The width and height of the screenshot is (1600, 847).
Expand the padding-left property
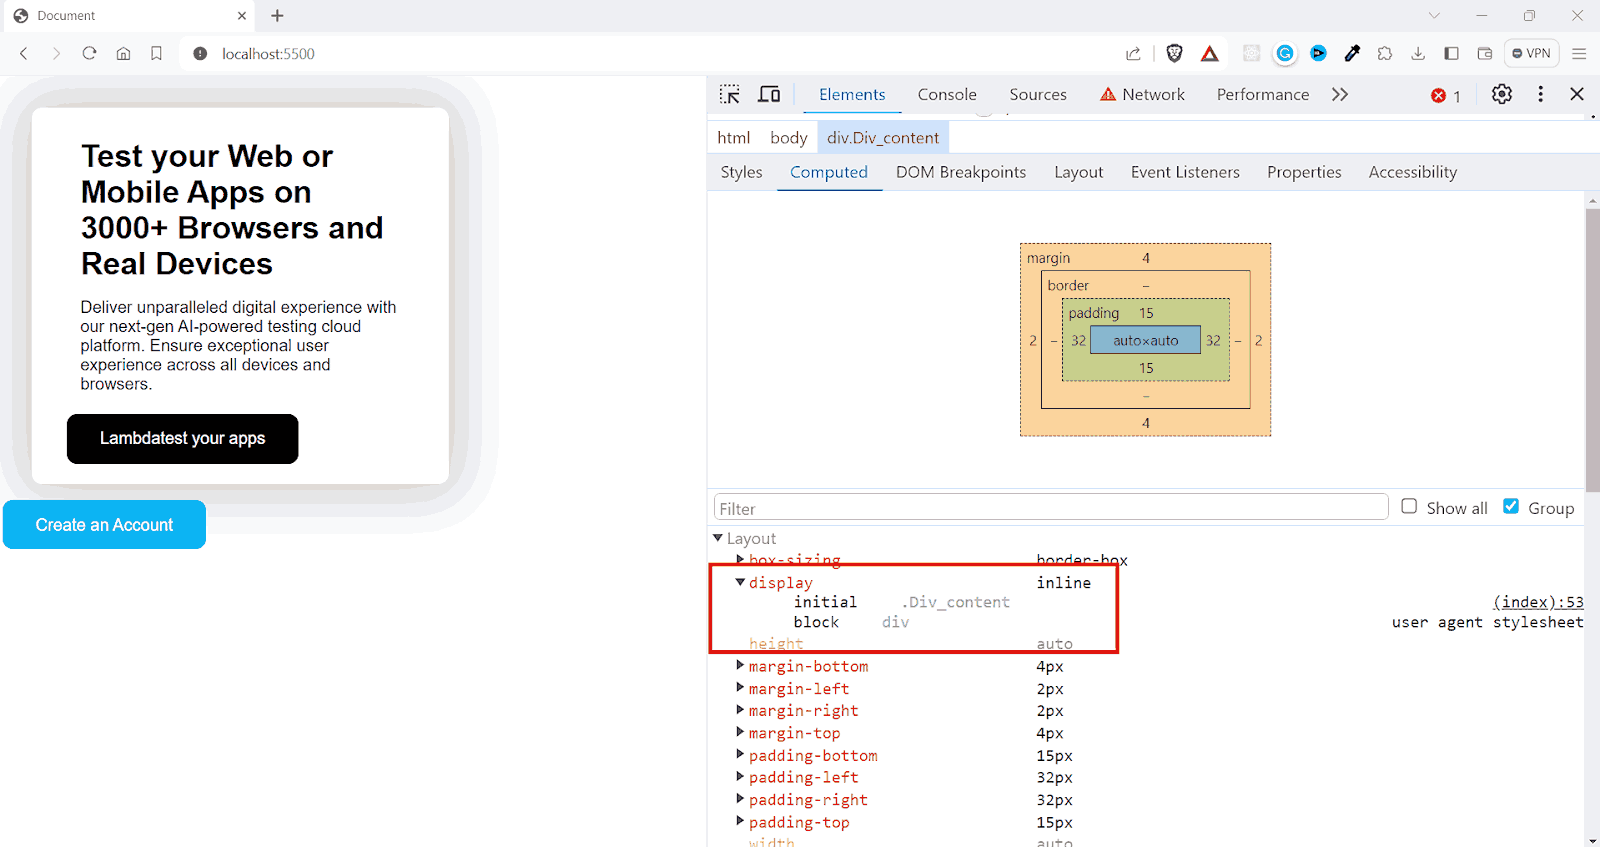point(740,777)
